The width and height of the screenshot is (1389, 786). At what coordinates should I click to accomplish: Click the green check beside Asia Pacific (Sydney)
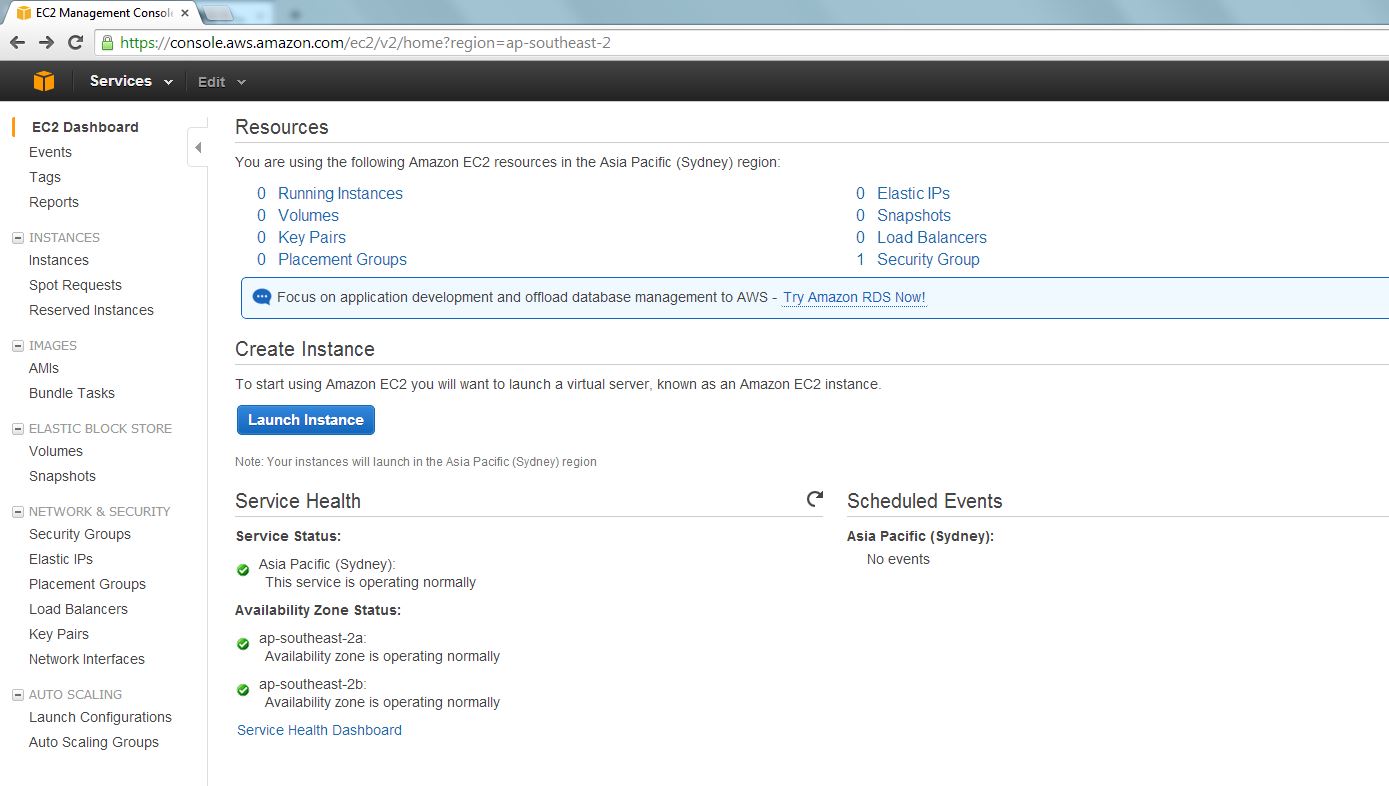(x=243, y=570)
